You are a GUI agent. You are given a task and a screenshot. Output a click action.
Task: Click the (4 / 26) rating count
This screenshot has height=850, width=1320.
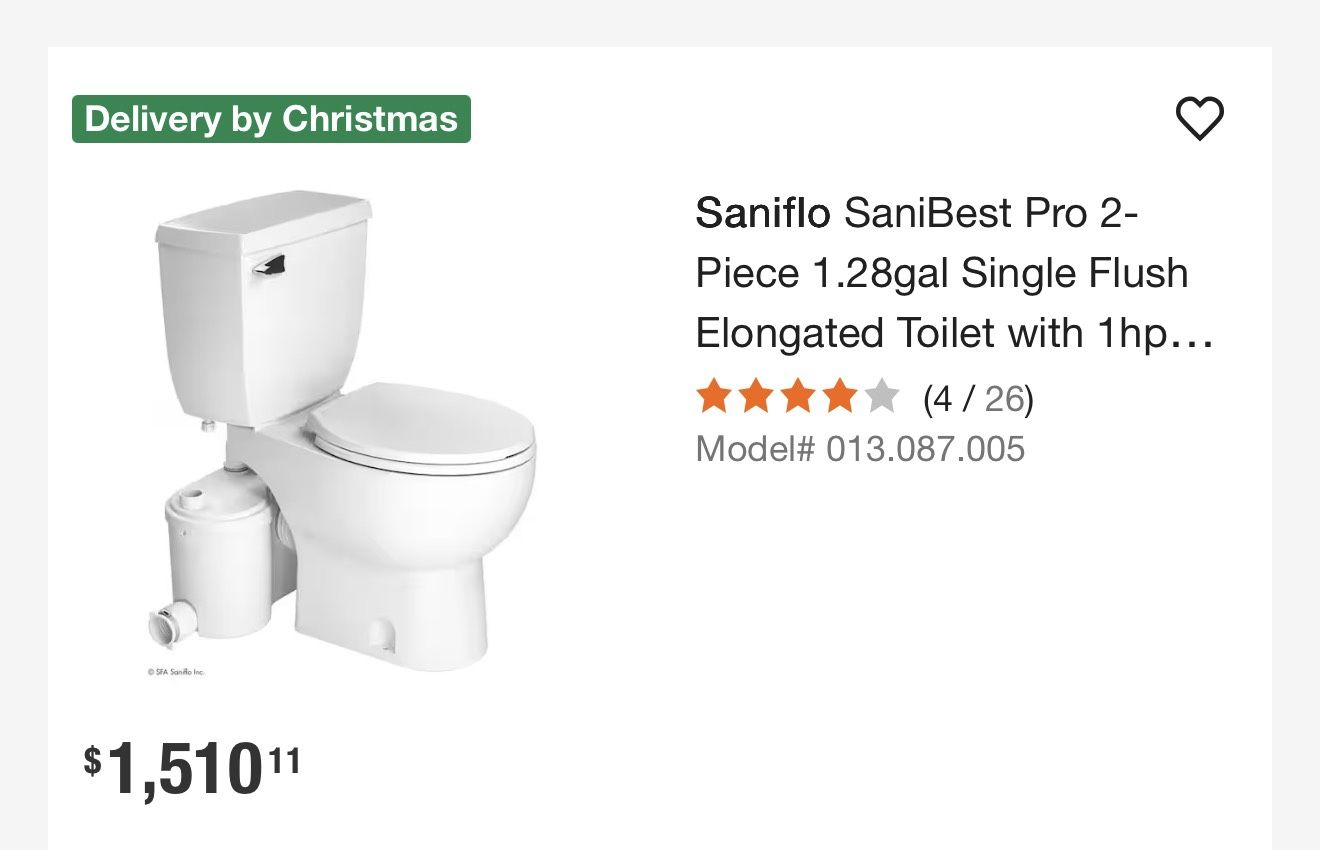pyautogui.click(x=975, y=398)
